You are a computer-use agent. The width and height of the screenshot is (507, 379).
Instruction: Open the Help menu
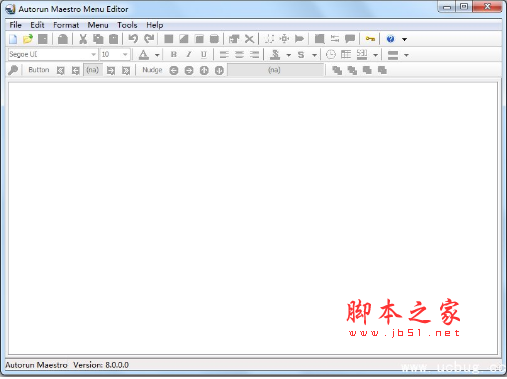click(155, 25)
